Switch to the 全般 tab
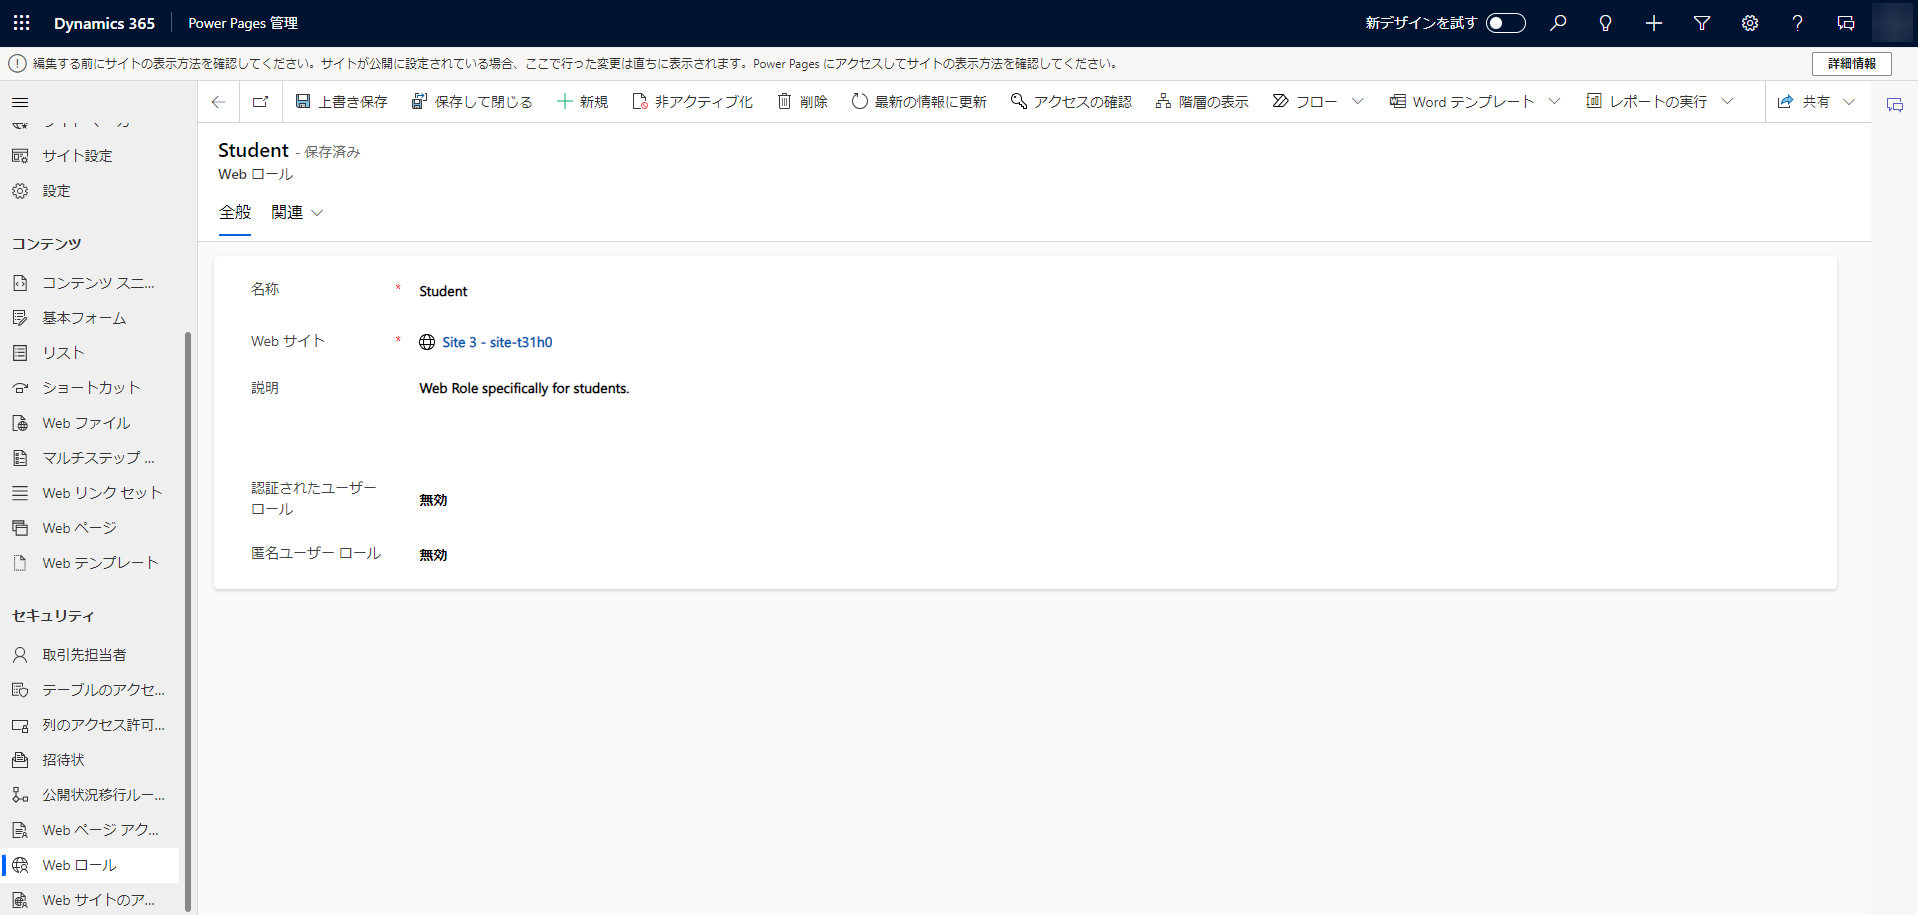The image size is (1918, 915). [x=235, y=212]
